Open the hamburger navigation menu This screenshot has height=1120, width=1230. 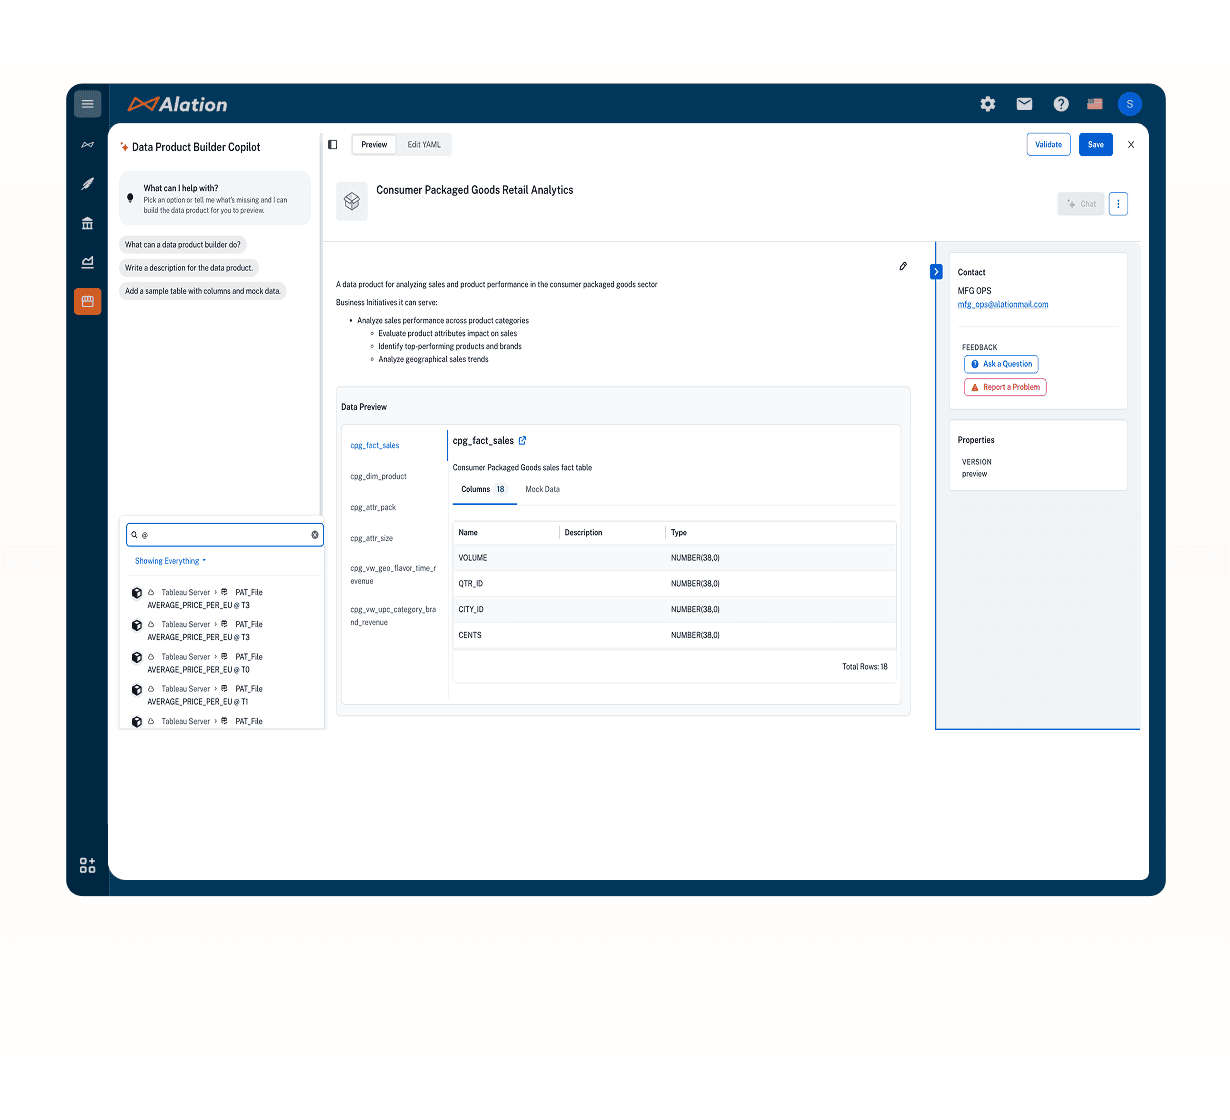click(x=87, y=103)
